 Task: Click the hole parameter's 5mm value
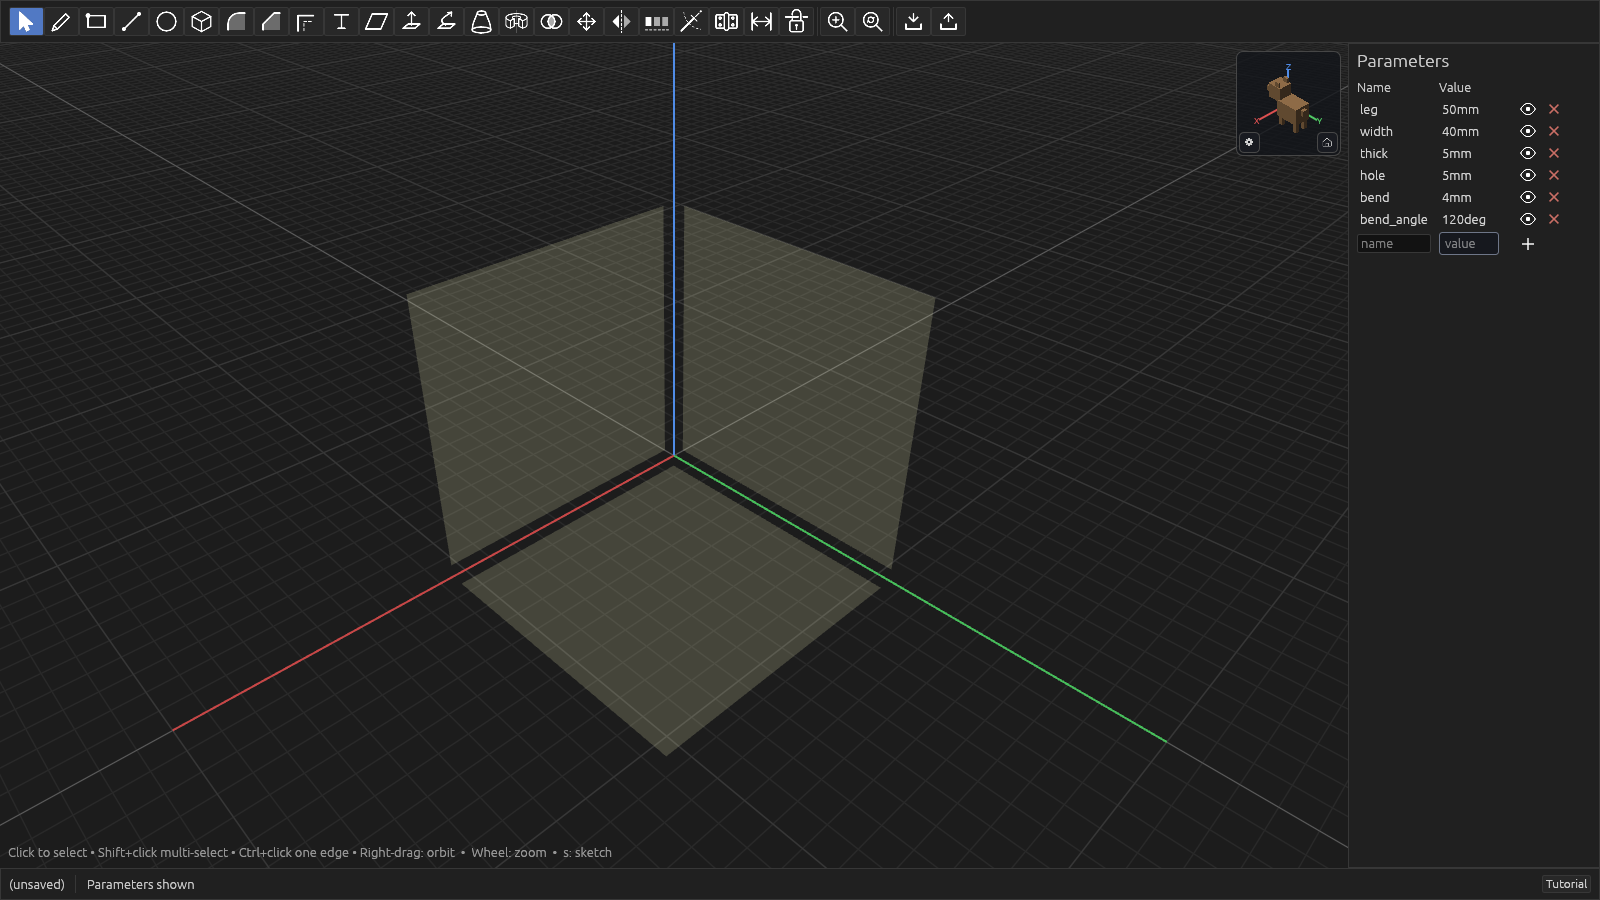click(1457, 176)
